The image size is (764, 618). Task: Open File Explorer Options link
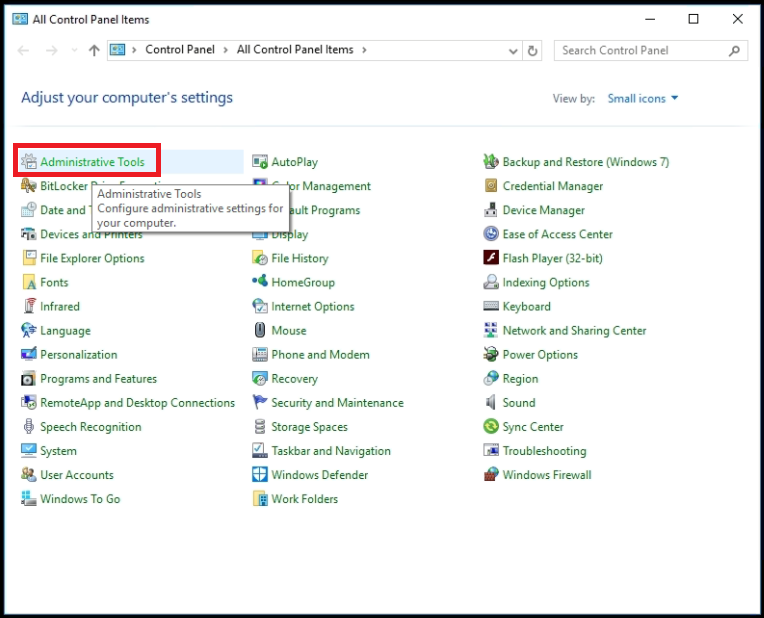(92, 258)
